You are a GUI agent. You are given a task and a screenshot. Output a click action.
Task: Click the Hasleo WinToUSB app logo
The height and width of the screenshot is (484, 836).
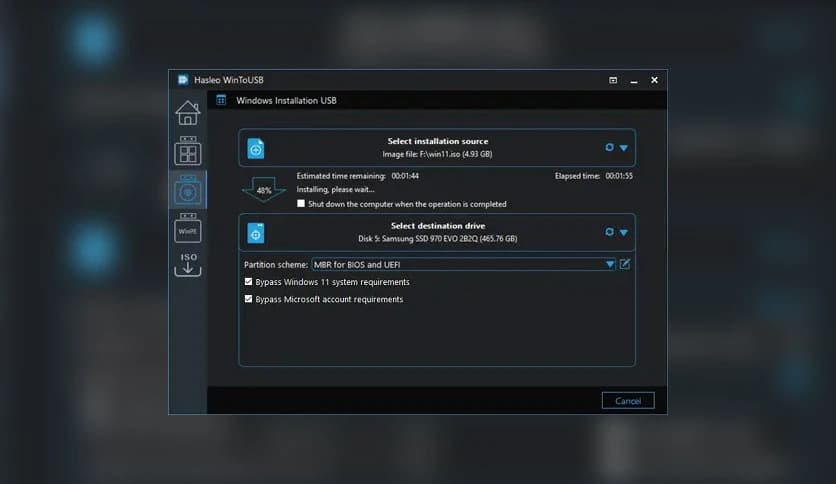click(183, 80)
